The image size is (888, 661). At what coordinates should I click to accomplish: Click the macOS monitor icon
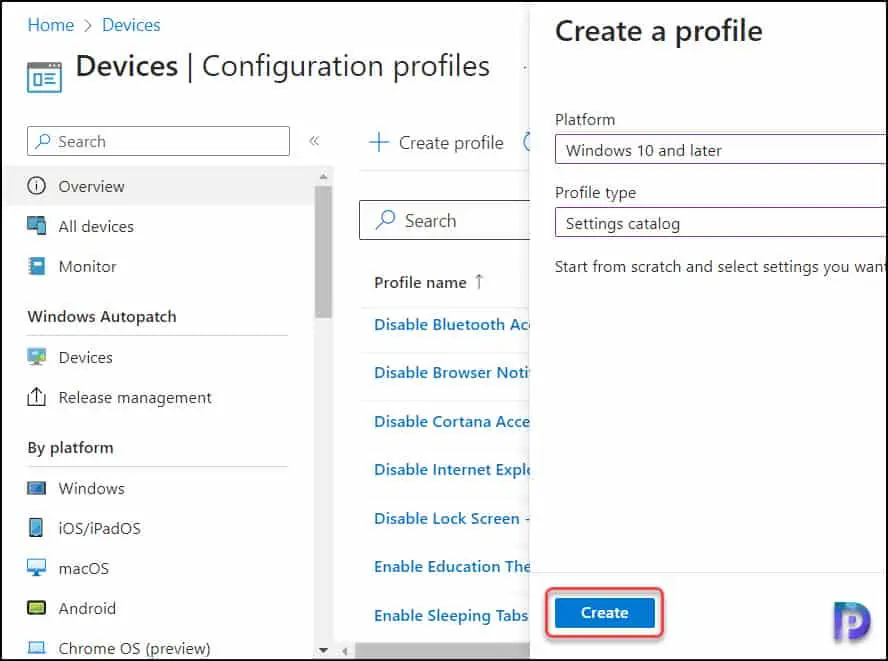click(37, 568)
